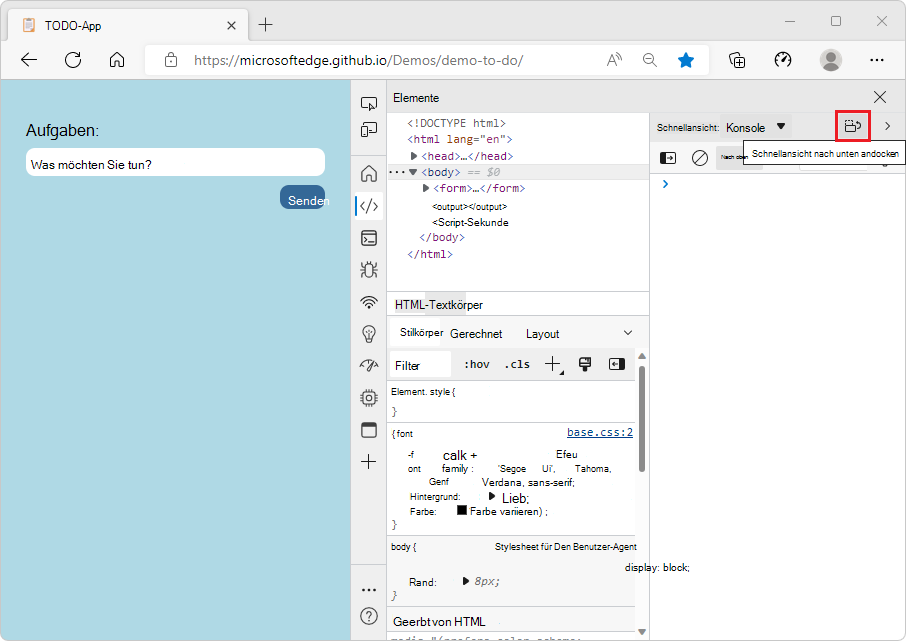
Task: Toggle device emulation icon in DevTools sidebar
Action: (x=369, y=129)
